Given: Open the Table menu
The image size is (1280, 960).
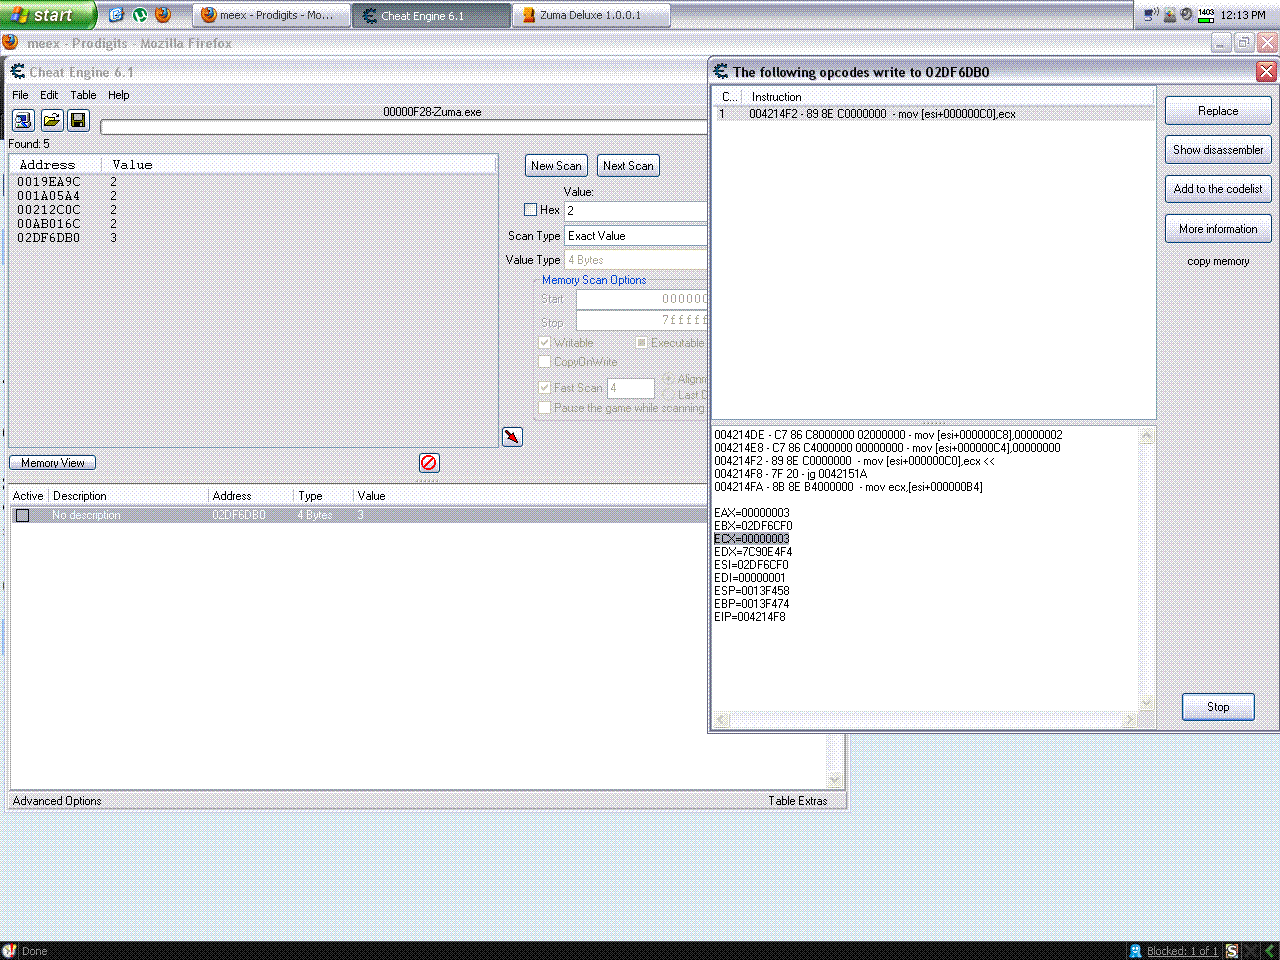Looking at the screenshot, I should tap(83, 95).
